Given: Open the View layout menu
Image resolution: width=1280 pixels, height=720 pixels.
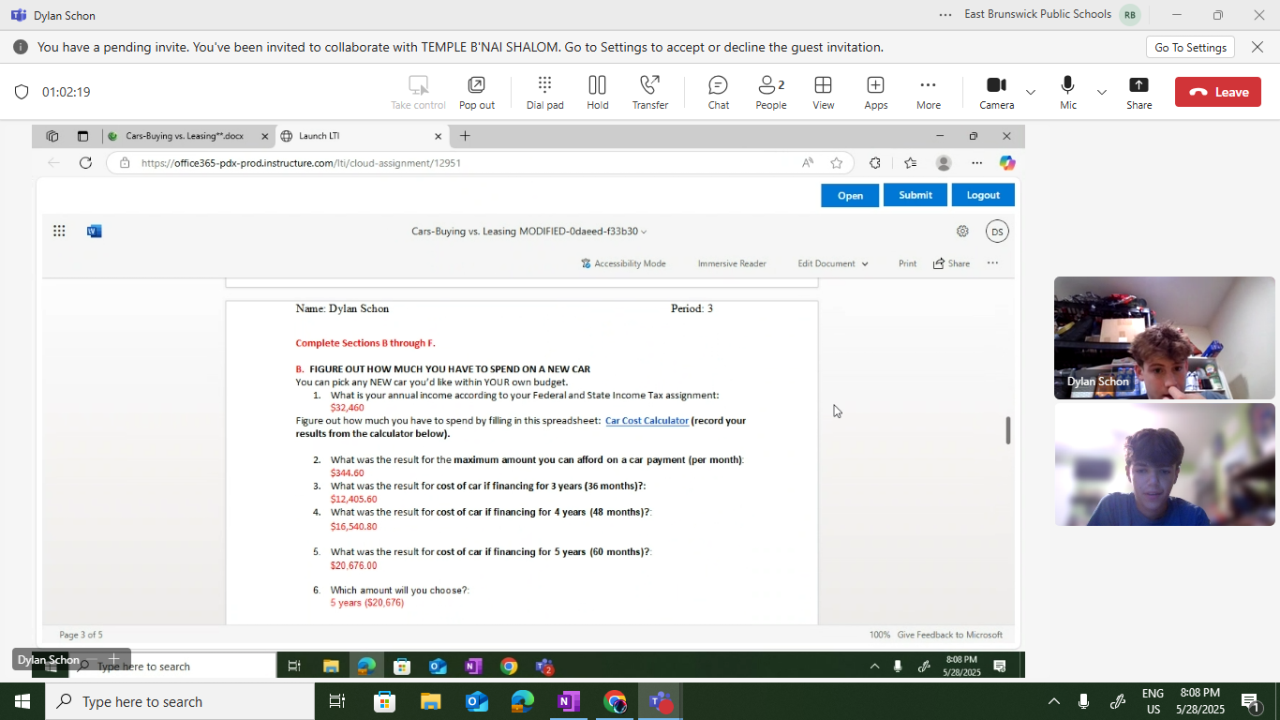Looking at the screenshot, I should point(823,92).
